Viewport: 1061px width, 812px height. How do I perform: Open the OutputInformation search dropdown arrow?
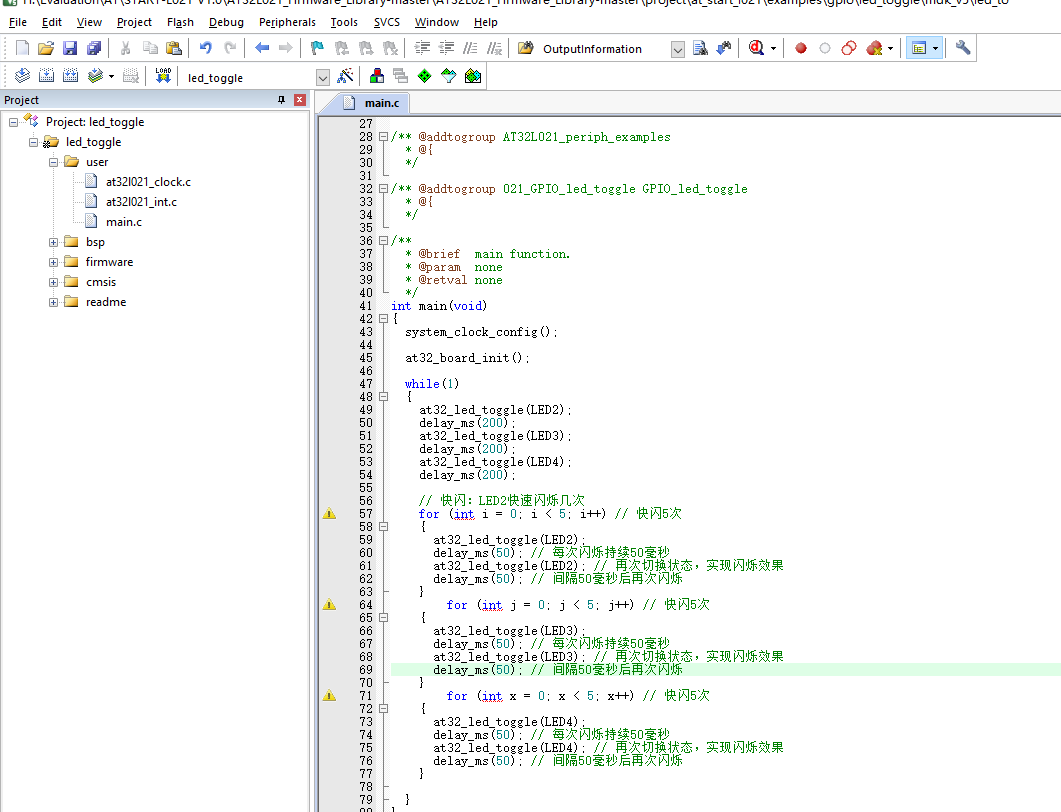coord(678,49)
